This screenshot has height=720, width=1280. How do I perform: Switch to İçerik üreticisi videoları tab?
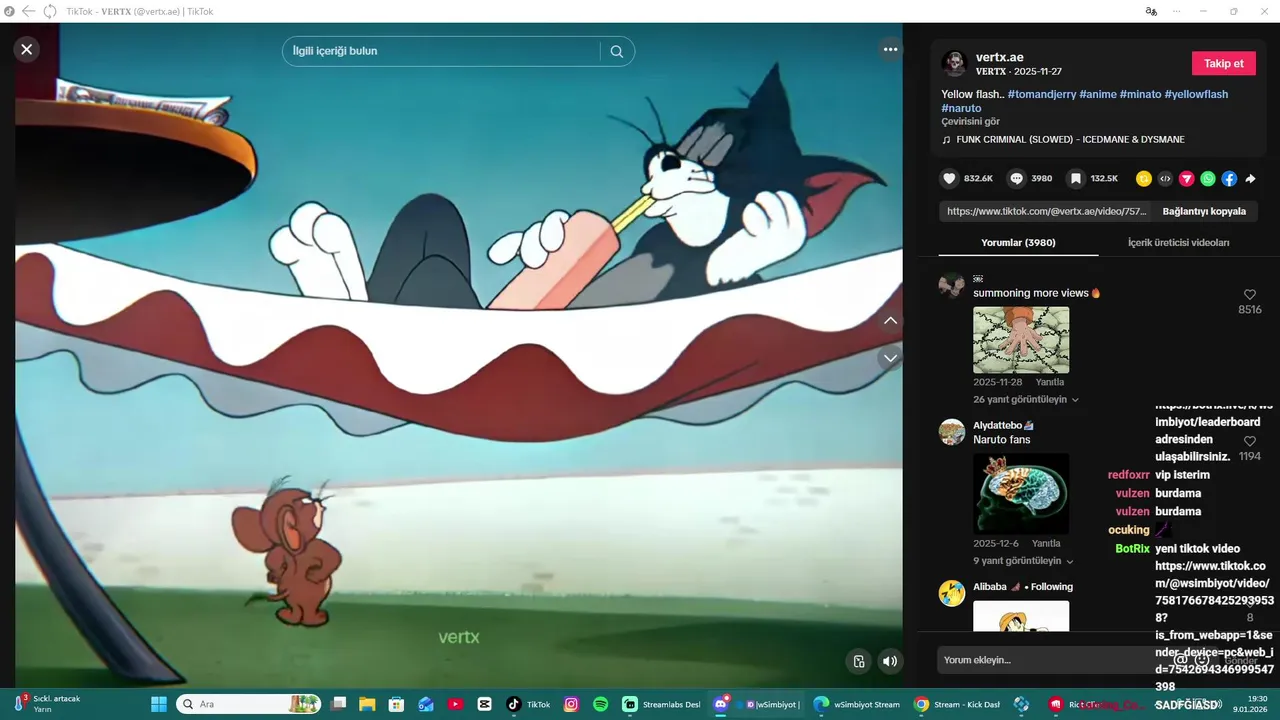[1178, 242]
